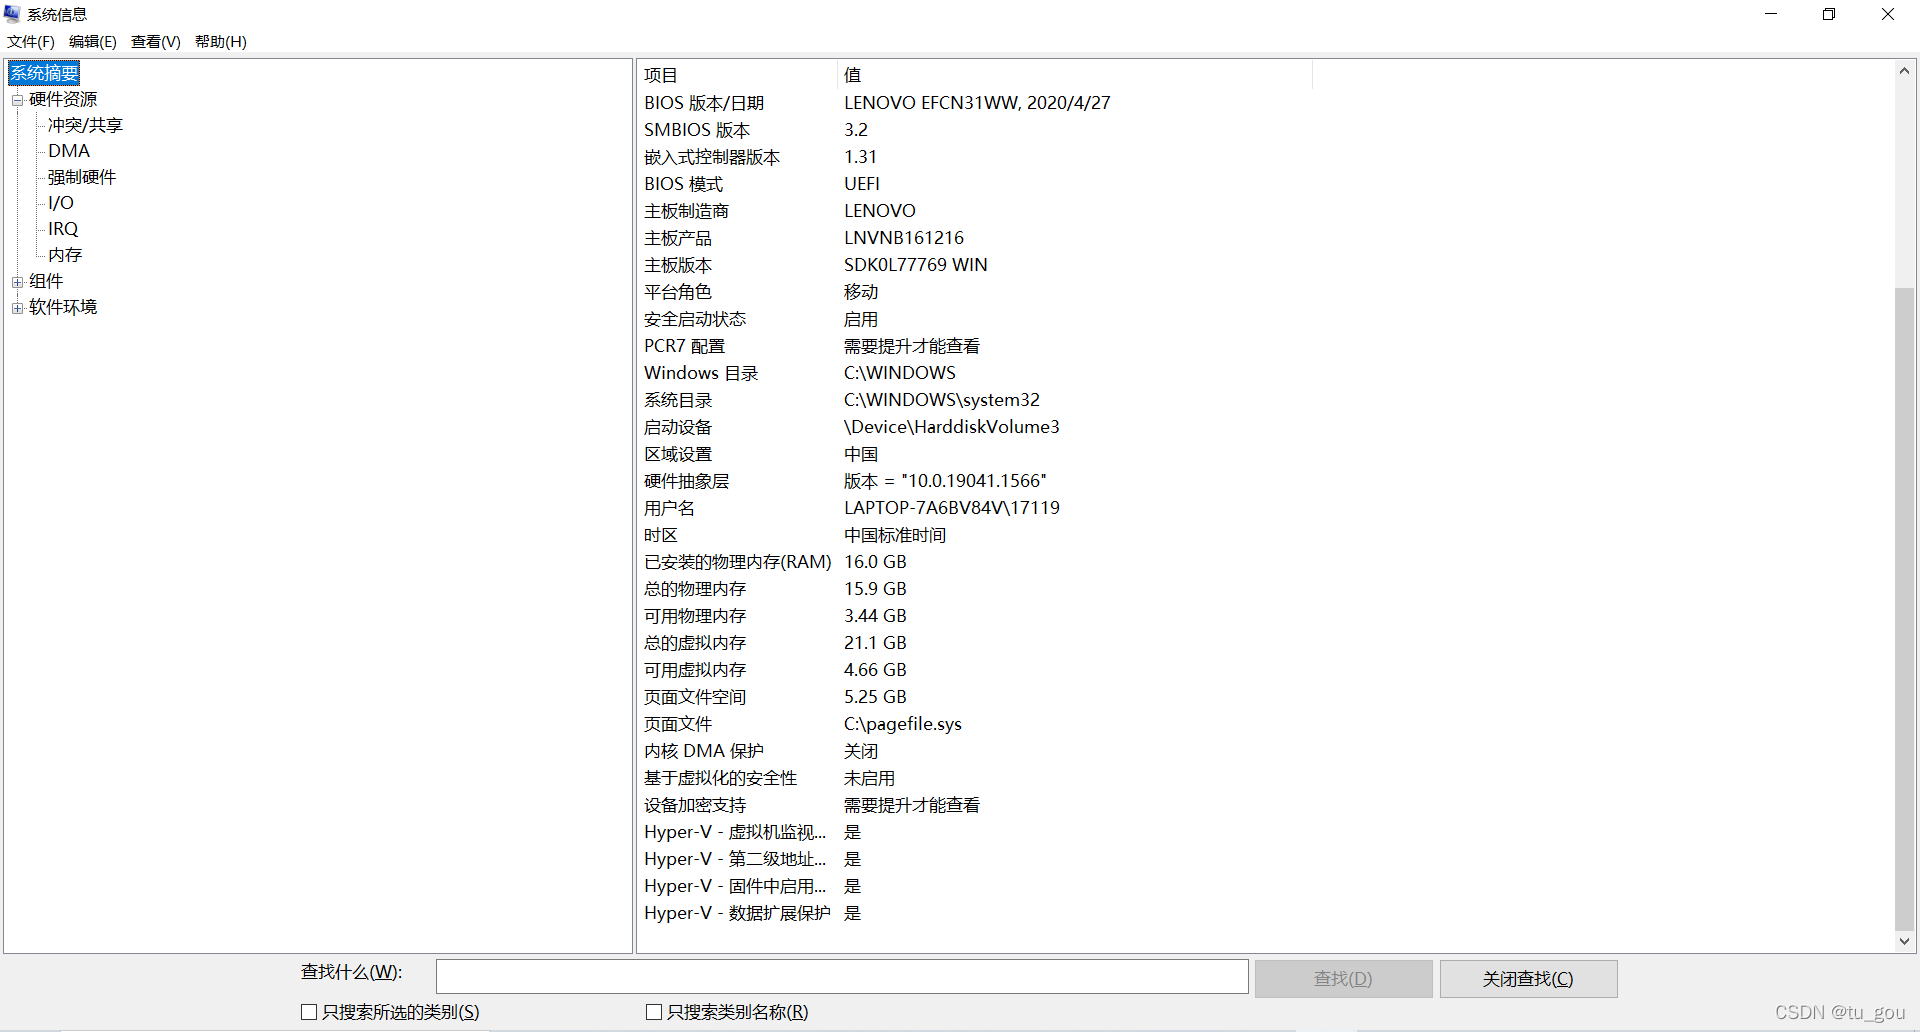This screenshot has width=1920, height=1032.
Task: Select the BIOS 版本/日期 row
Action: (x=975, y=103)
